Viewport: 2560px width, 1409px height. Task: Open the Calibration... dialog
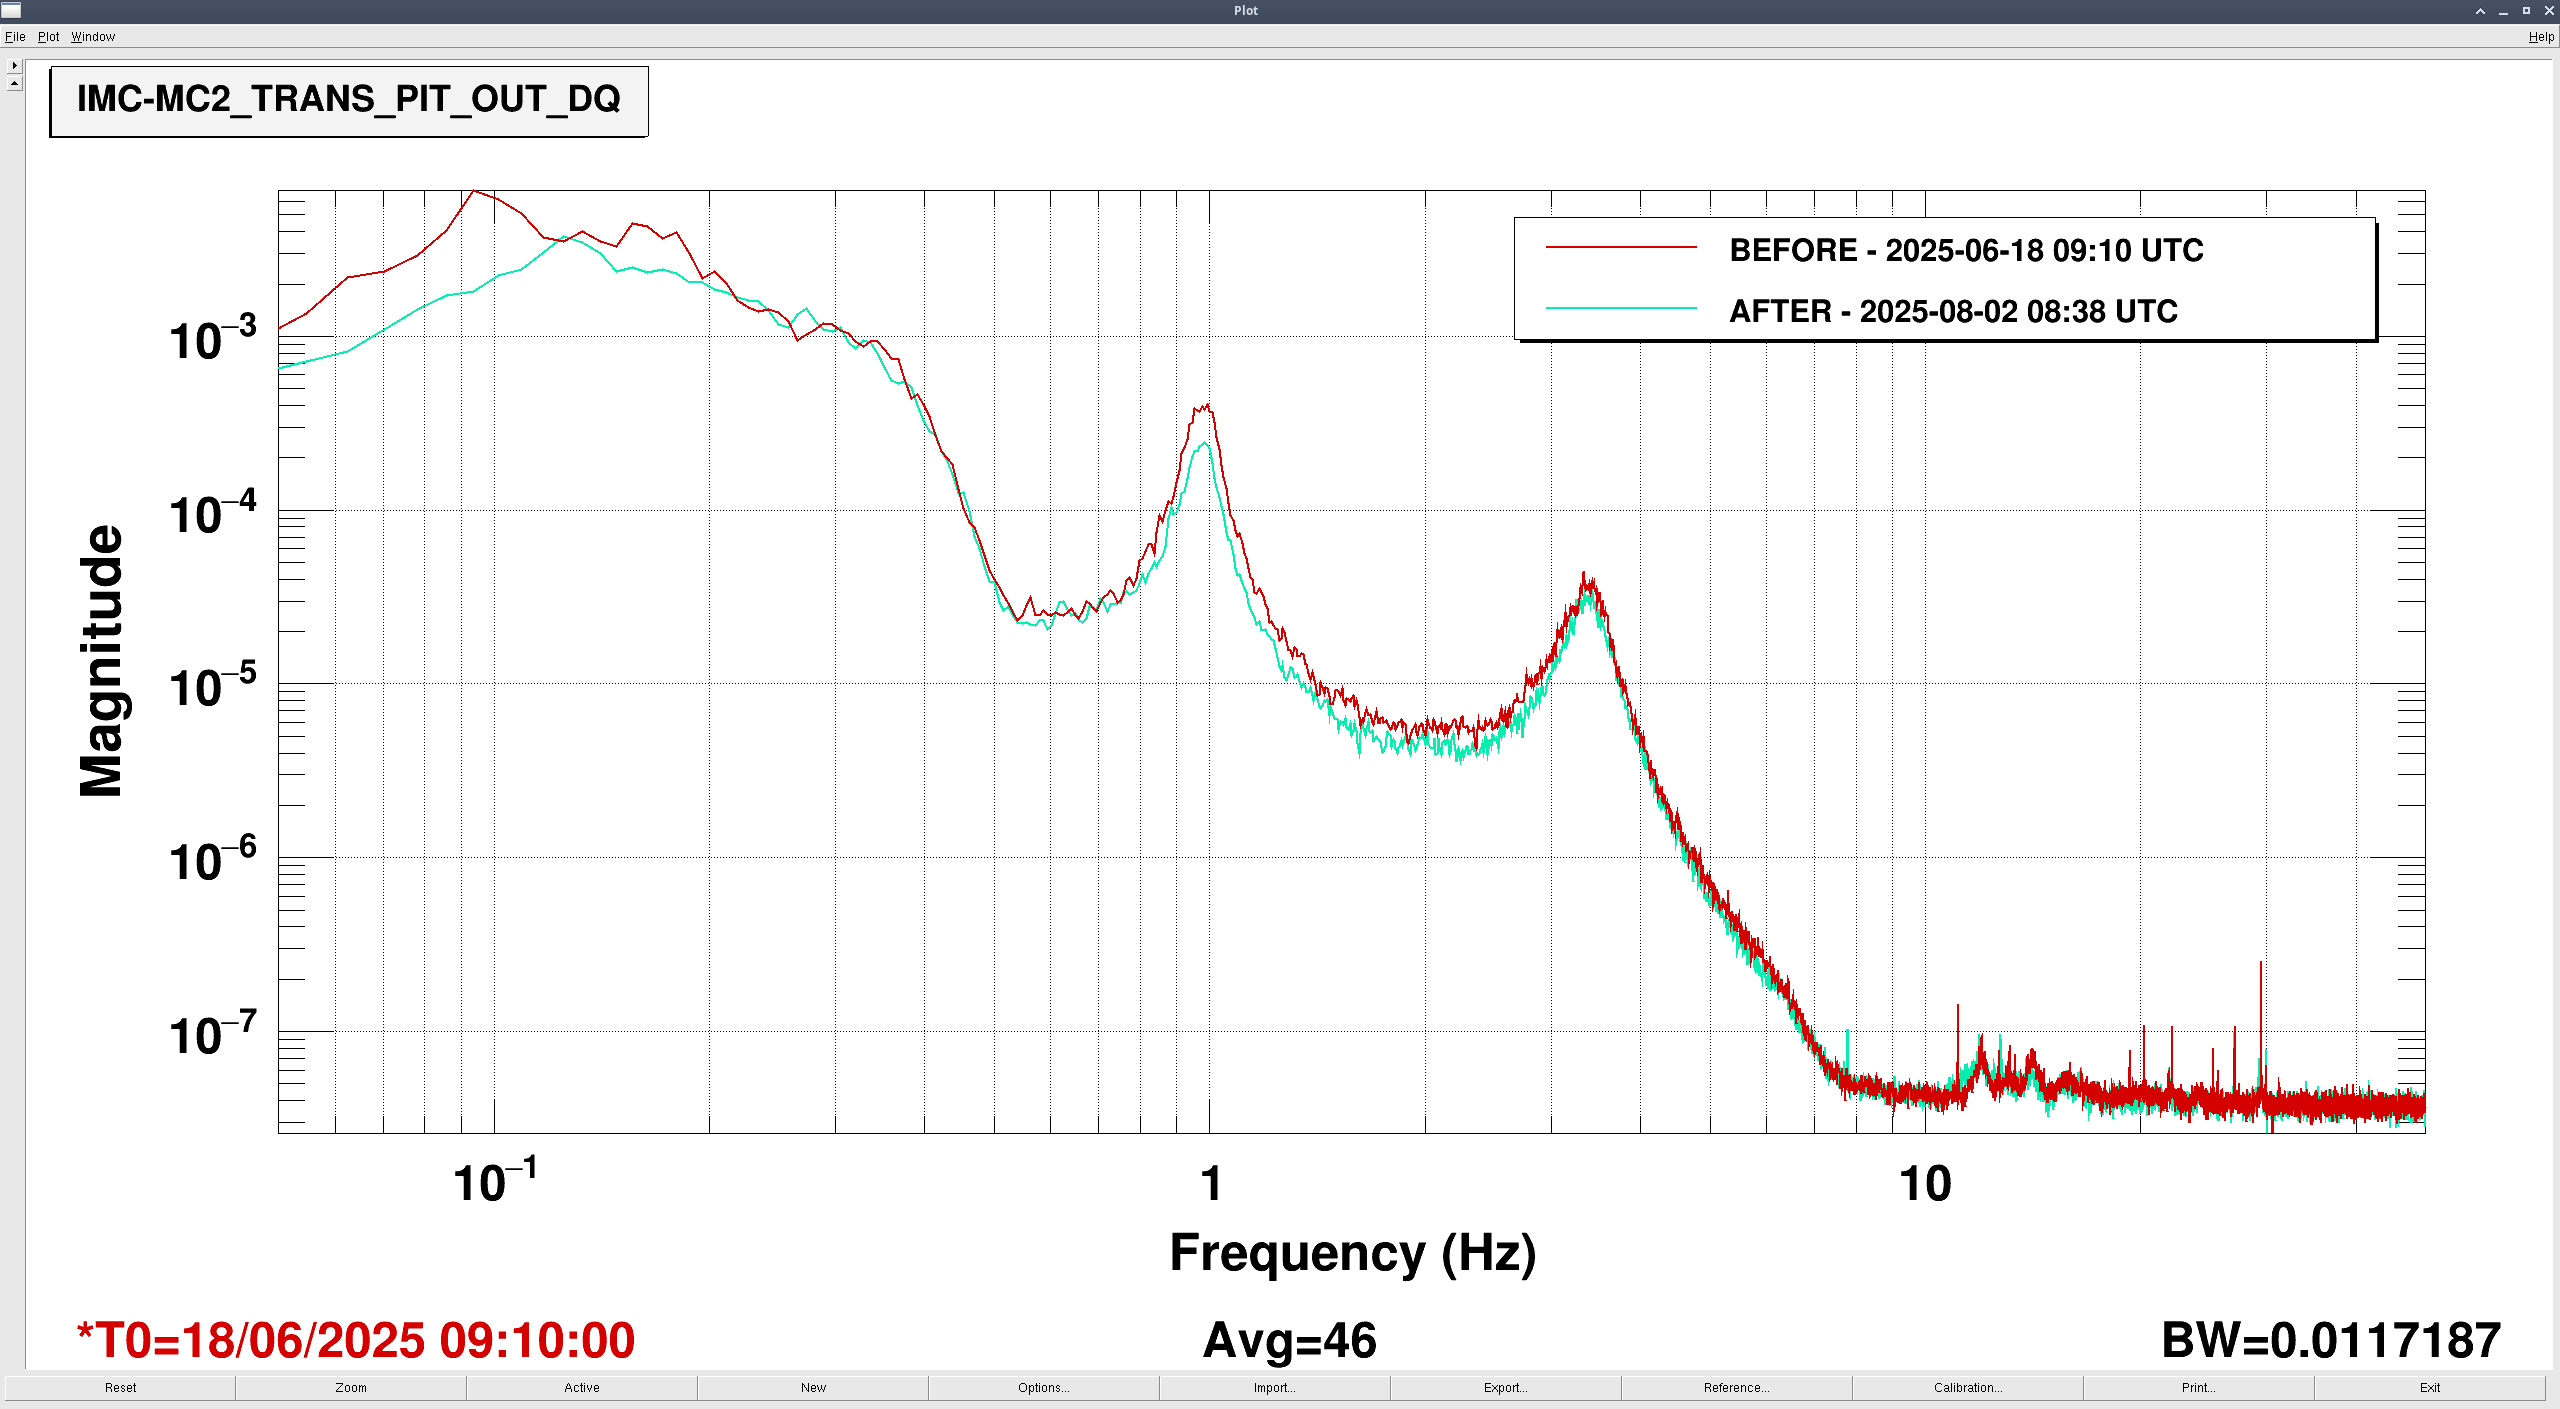(x=1968, y=1387)
